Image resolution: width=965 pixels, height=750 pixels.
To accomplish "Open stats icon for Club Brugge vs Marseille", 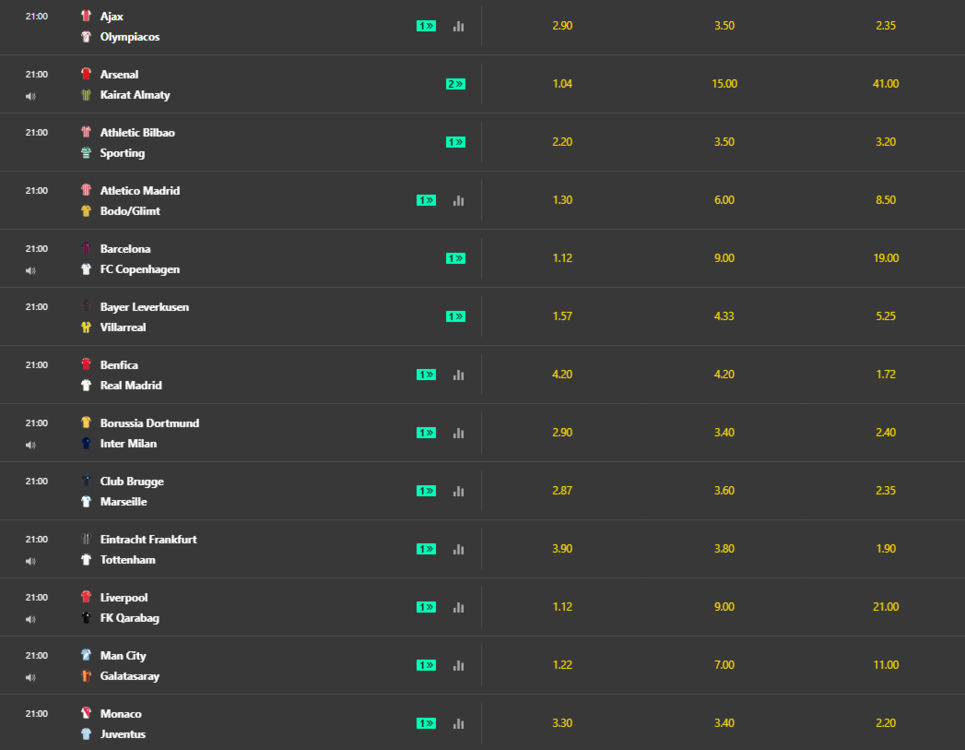I will pyautogui.click(x=458, y=491).
